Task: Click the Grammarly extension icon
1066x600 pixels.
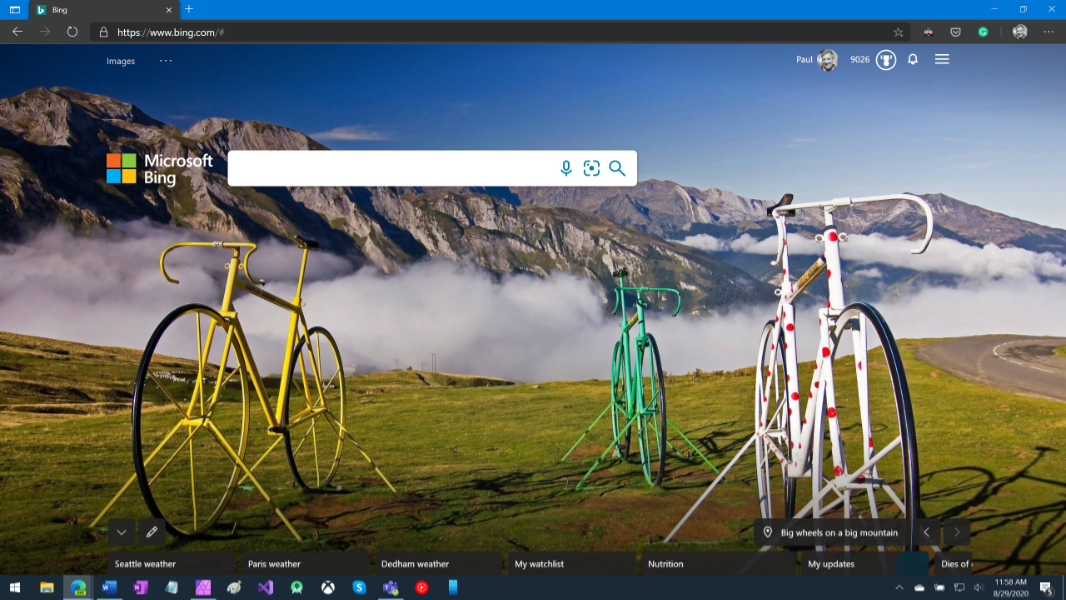Action: (983, 32)
